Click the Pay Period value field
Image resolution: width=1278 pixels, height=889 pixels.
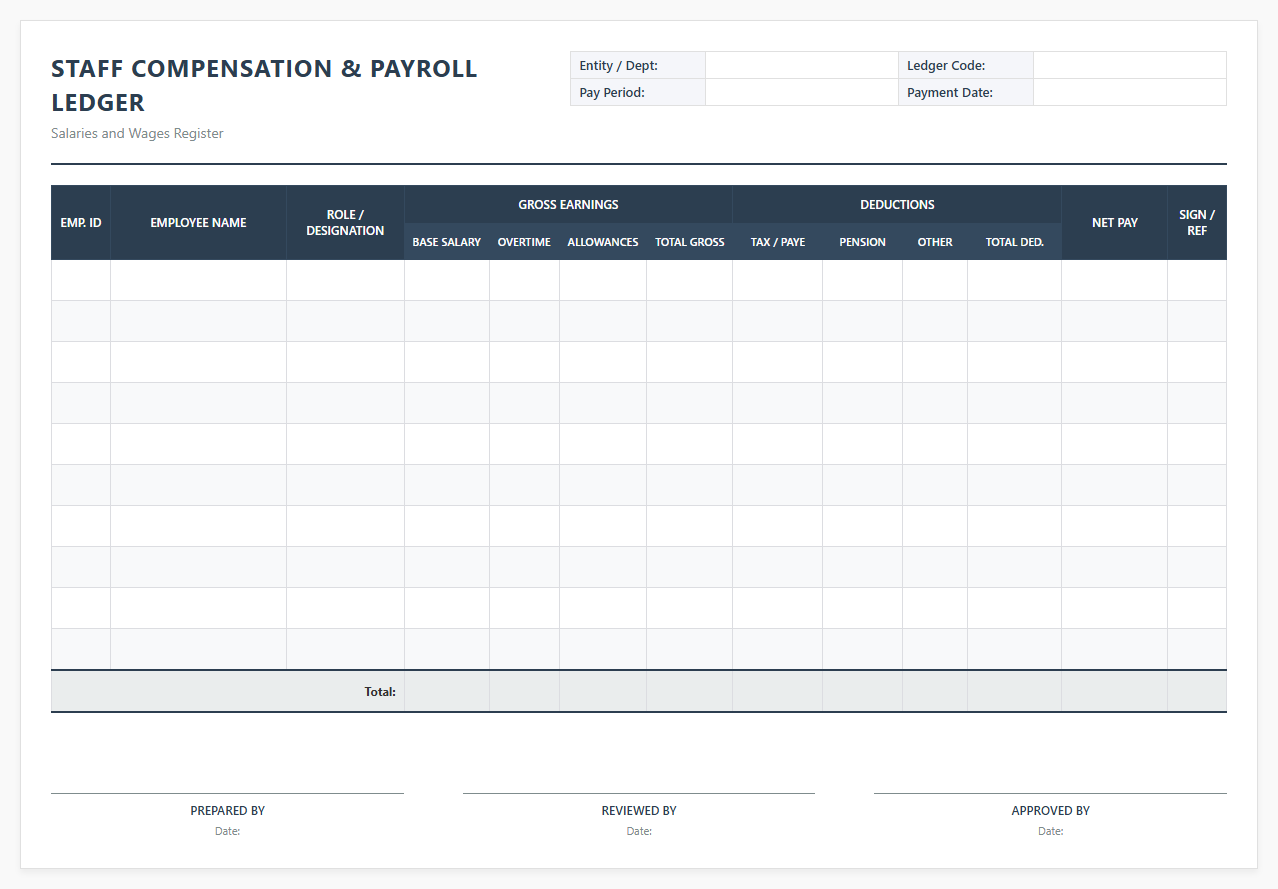pos(802,92)
